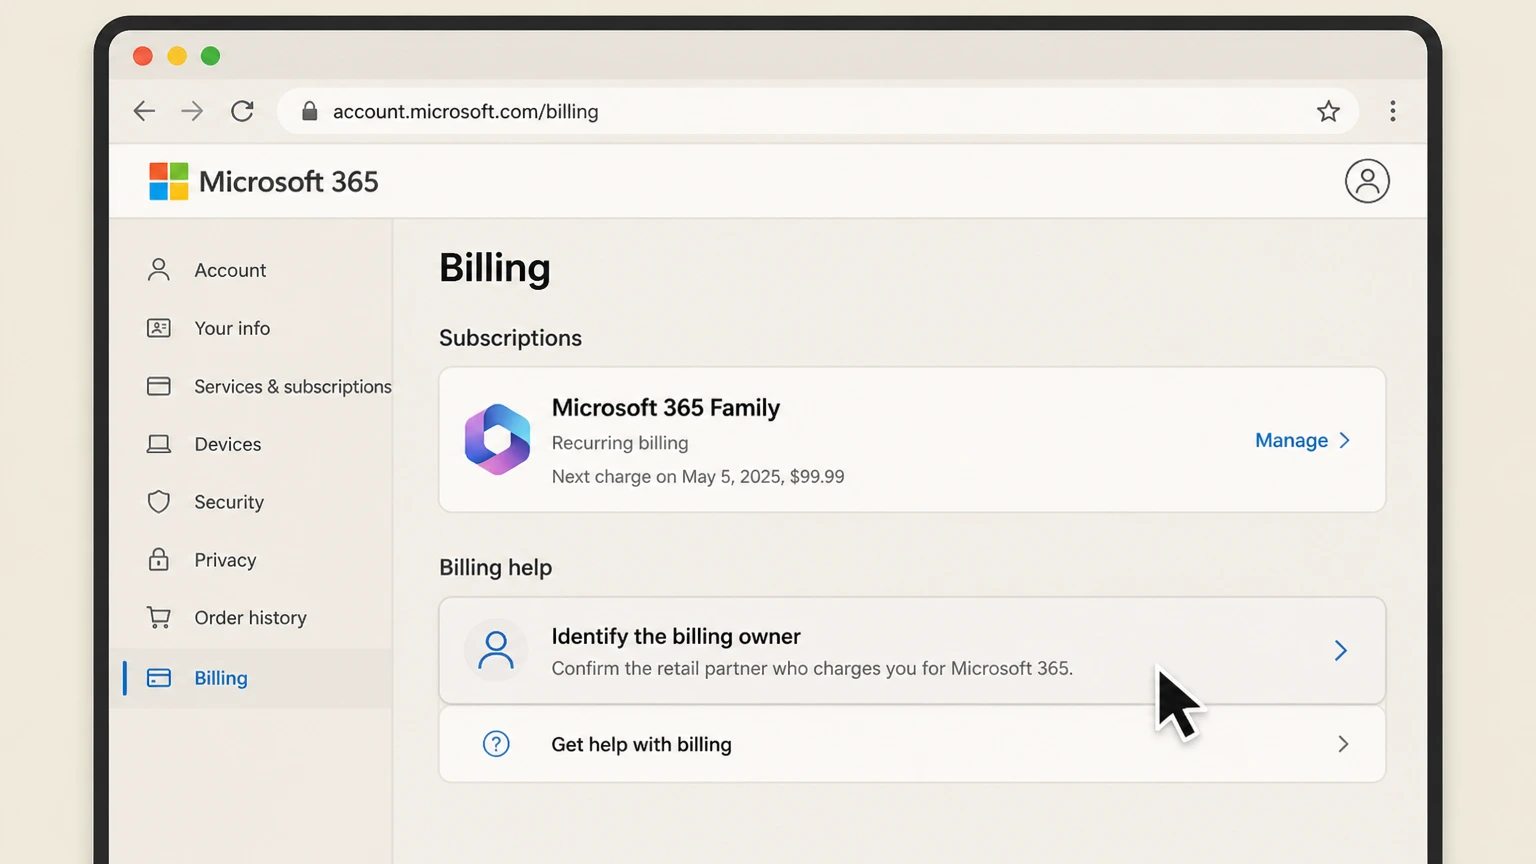The image size is (1536, 864).
Task: Click the Confirm the retail partner description
Action: click(x=812, y=668)
